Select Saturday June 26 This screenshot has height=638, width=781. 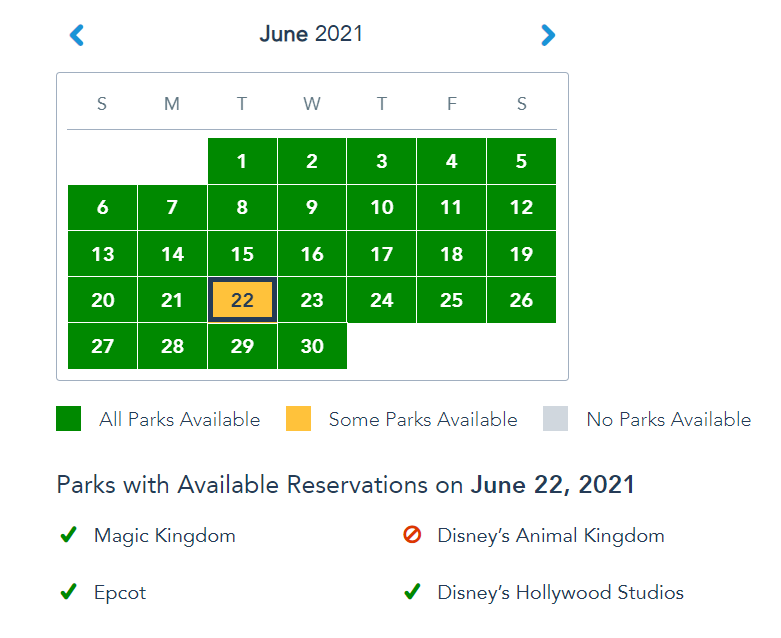click(521, 300)
